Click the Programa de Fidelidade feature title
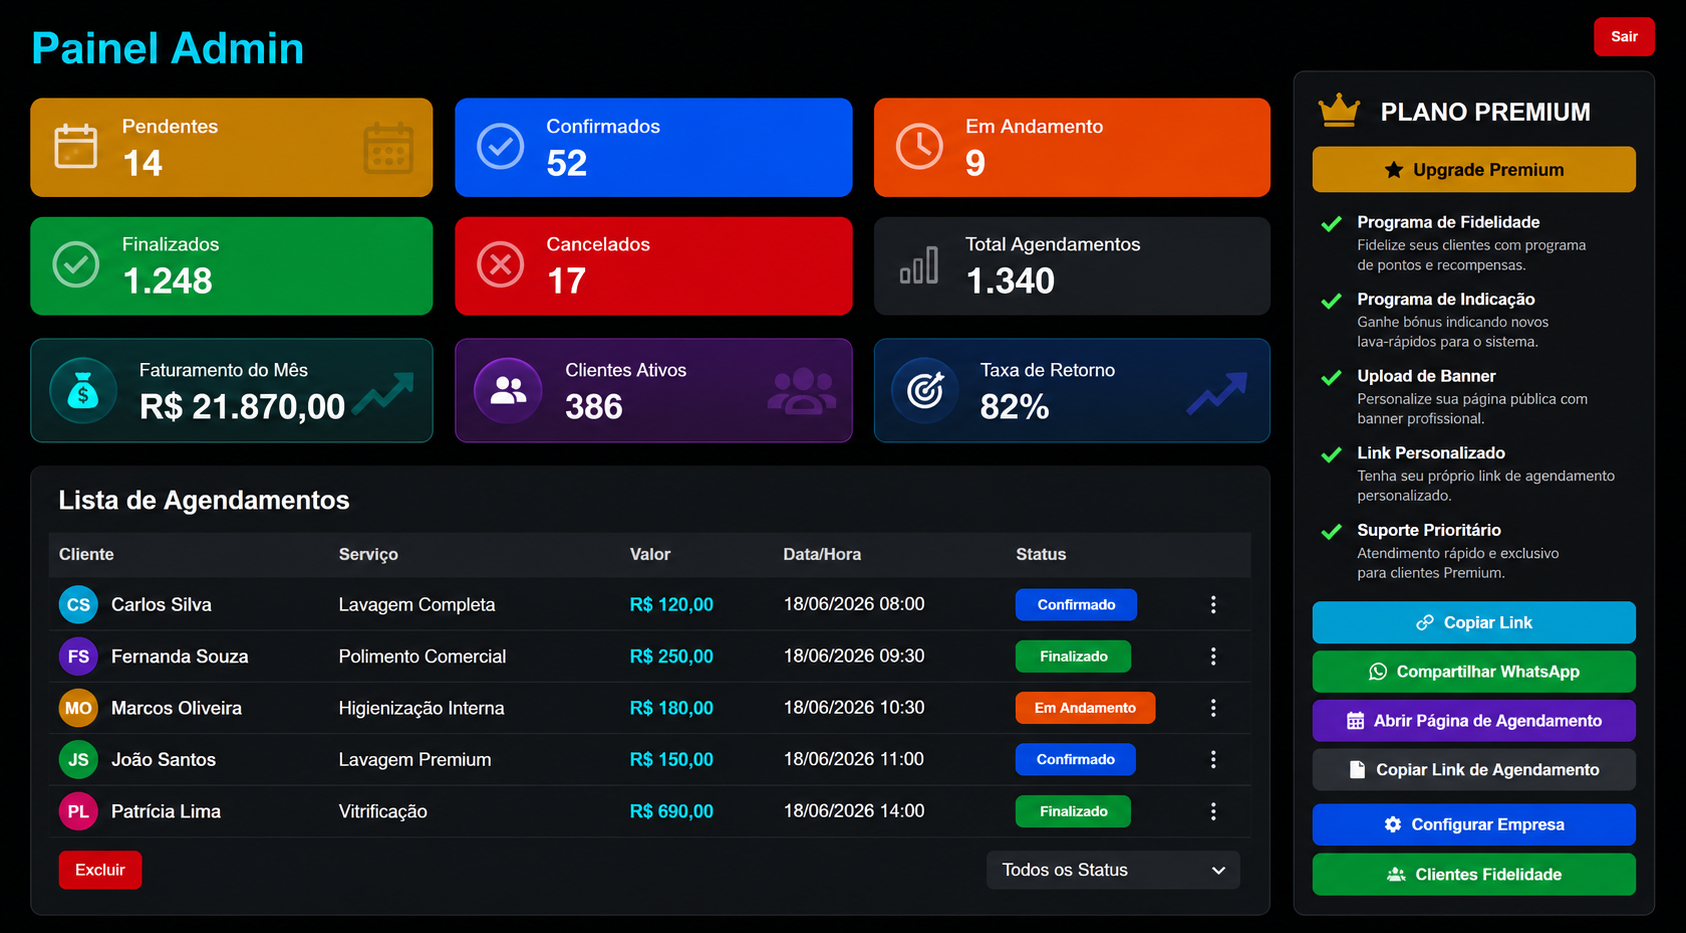 (1448, 222)
